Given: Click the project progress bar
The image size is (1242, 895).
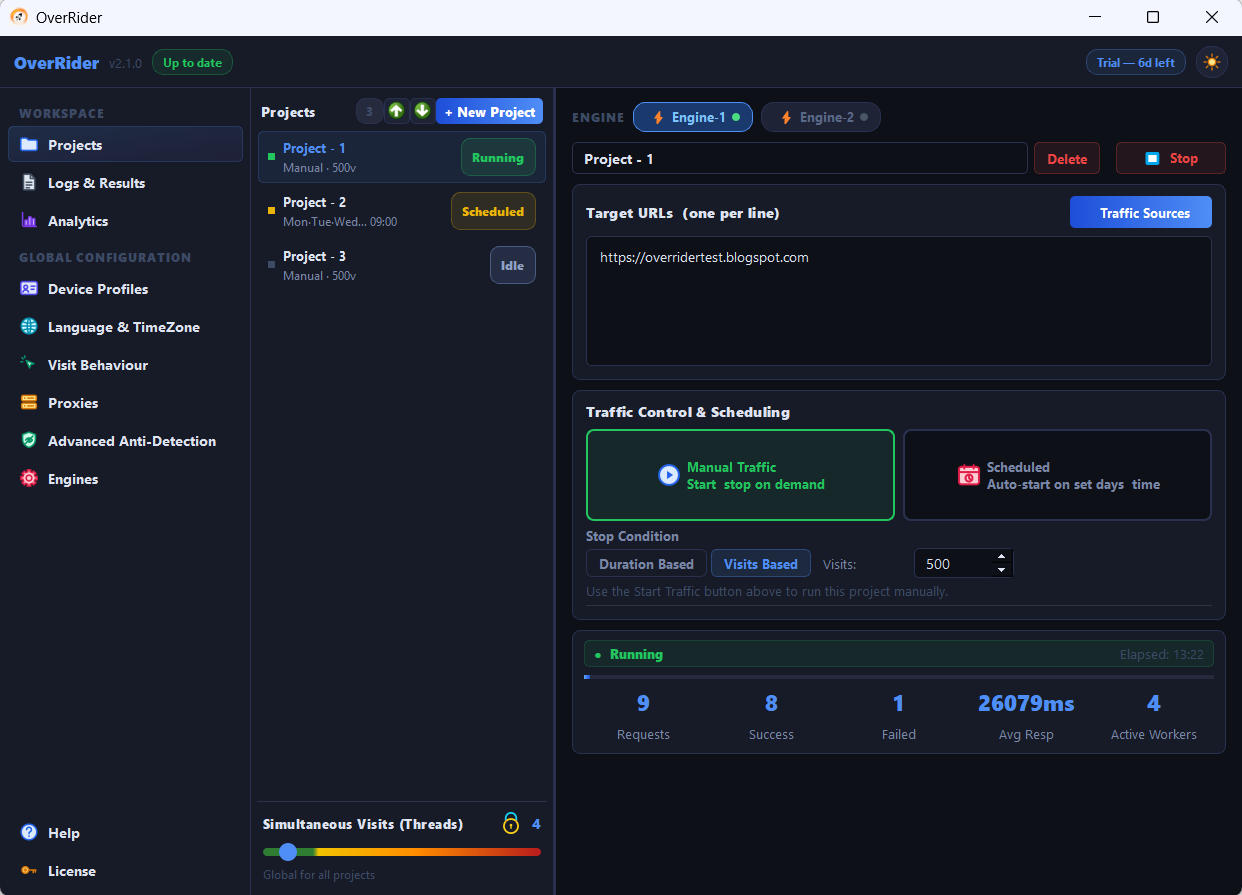Looking at the screenshot, I should point(899,677).
